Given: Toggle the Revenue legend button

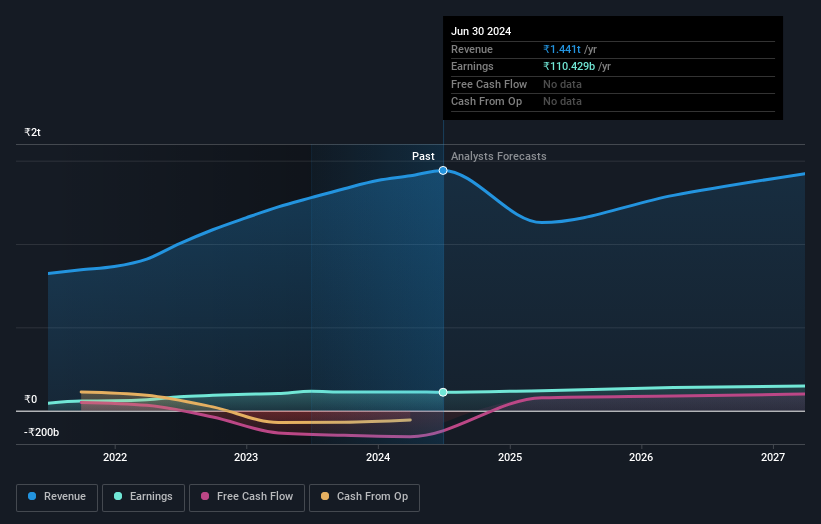Looking at the screenshot, I should tap(57, 497).
